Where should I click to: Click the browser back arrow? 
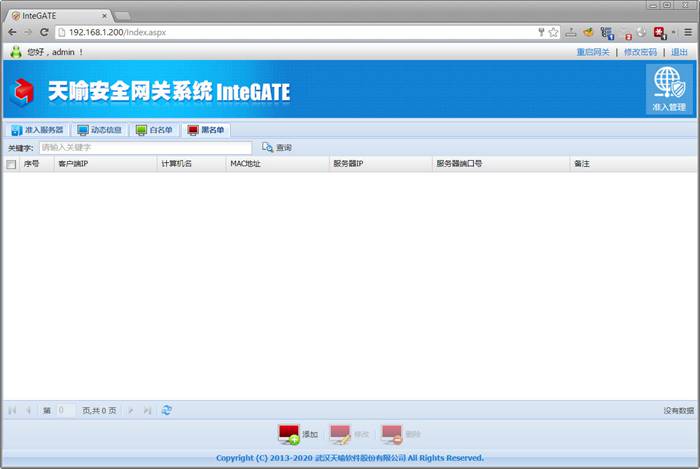pos(12,32)
